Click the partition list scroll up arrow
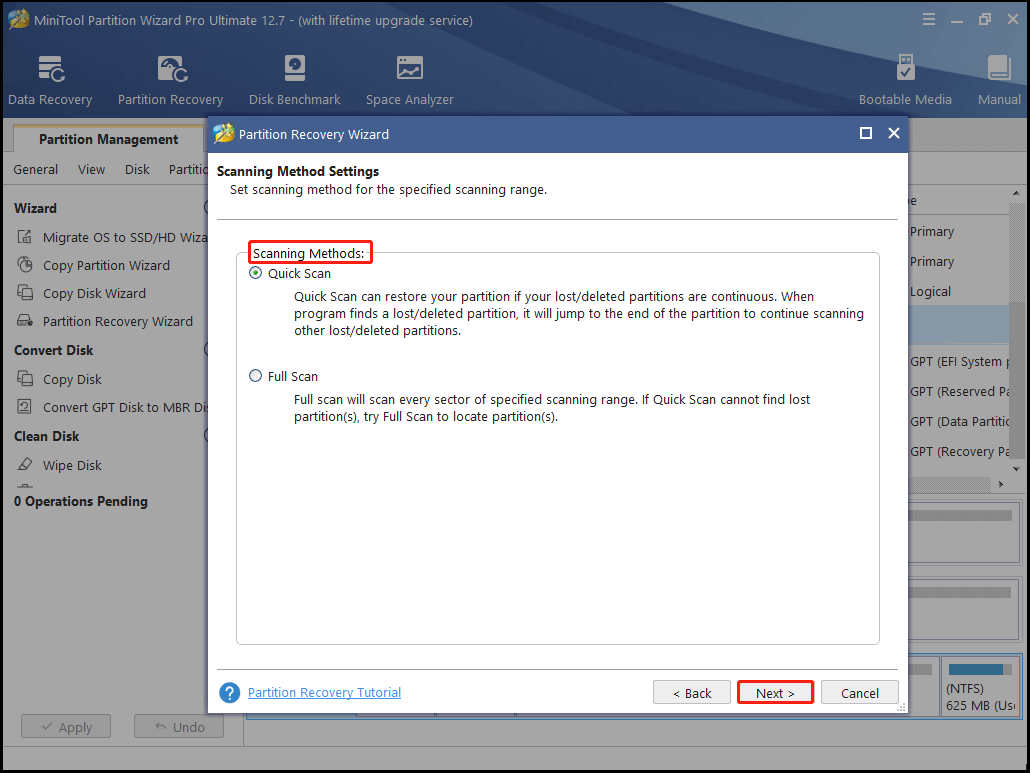Viewport: 1030px width, 773px height. [1016, 194]
